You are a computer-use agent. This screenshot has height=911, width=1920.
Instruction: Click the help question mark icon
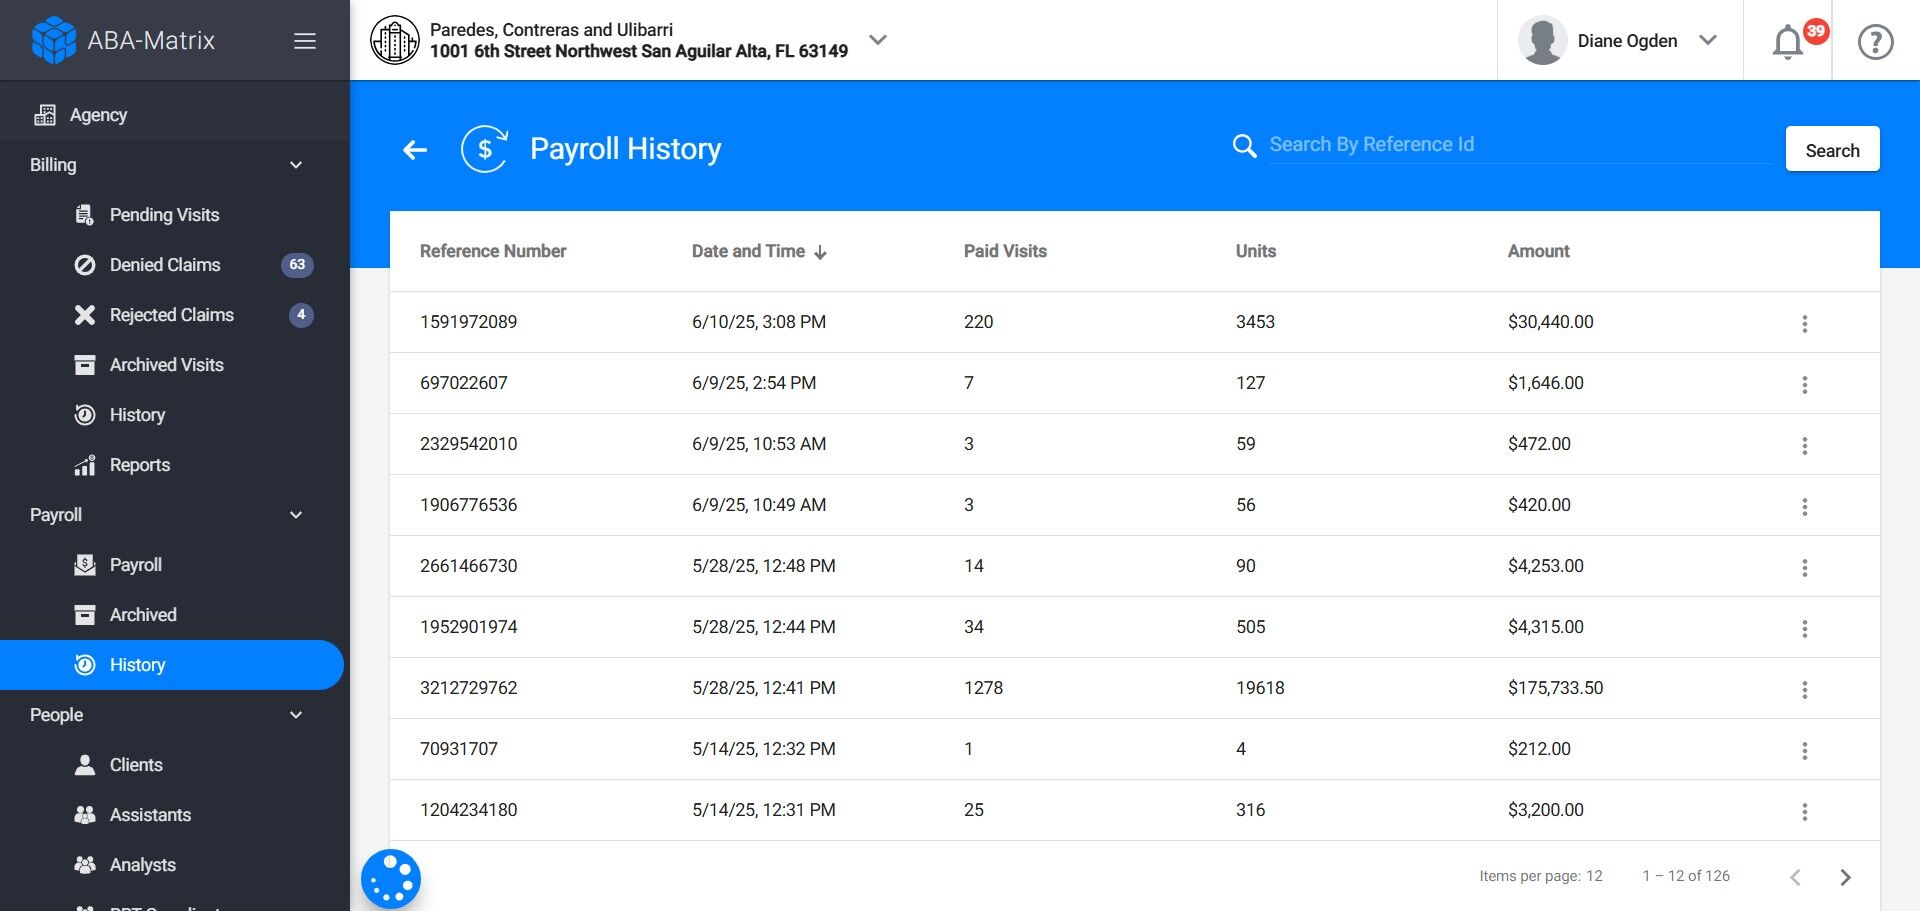point(1875,42)
